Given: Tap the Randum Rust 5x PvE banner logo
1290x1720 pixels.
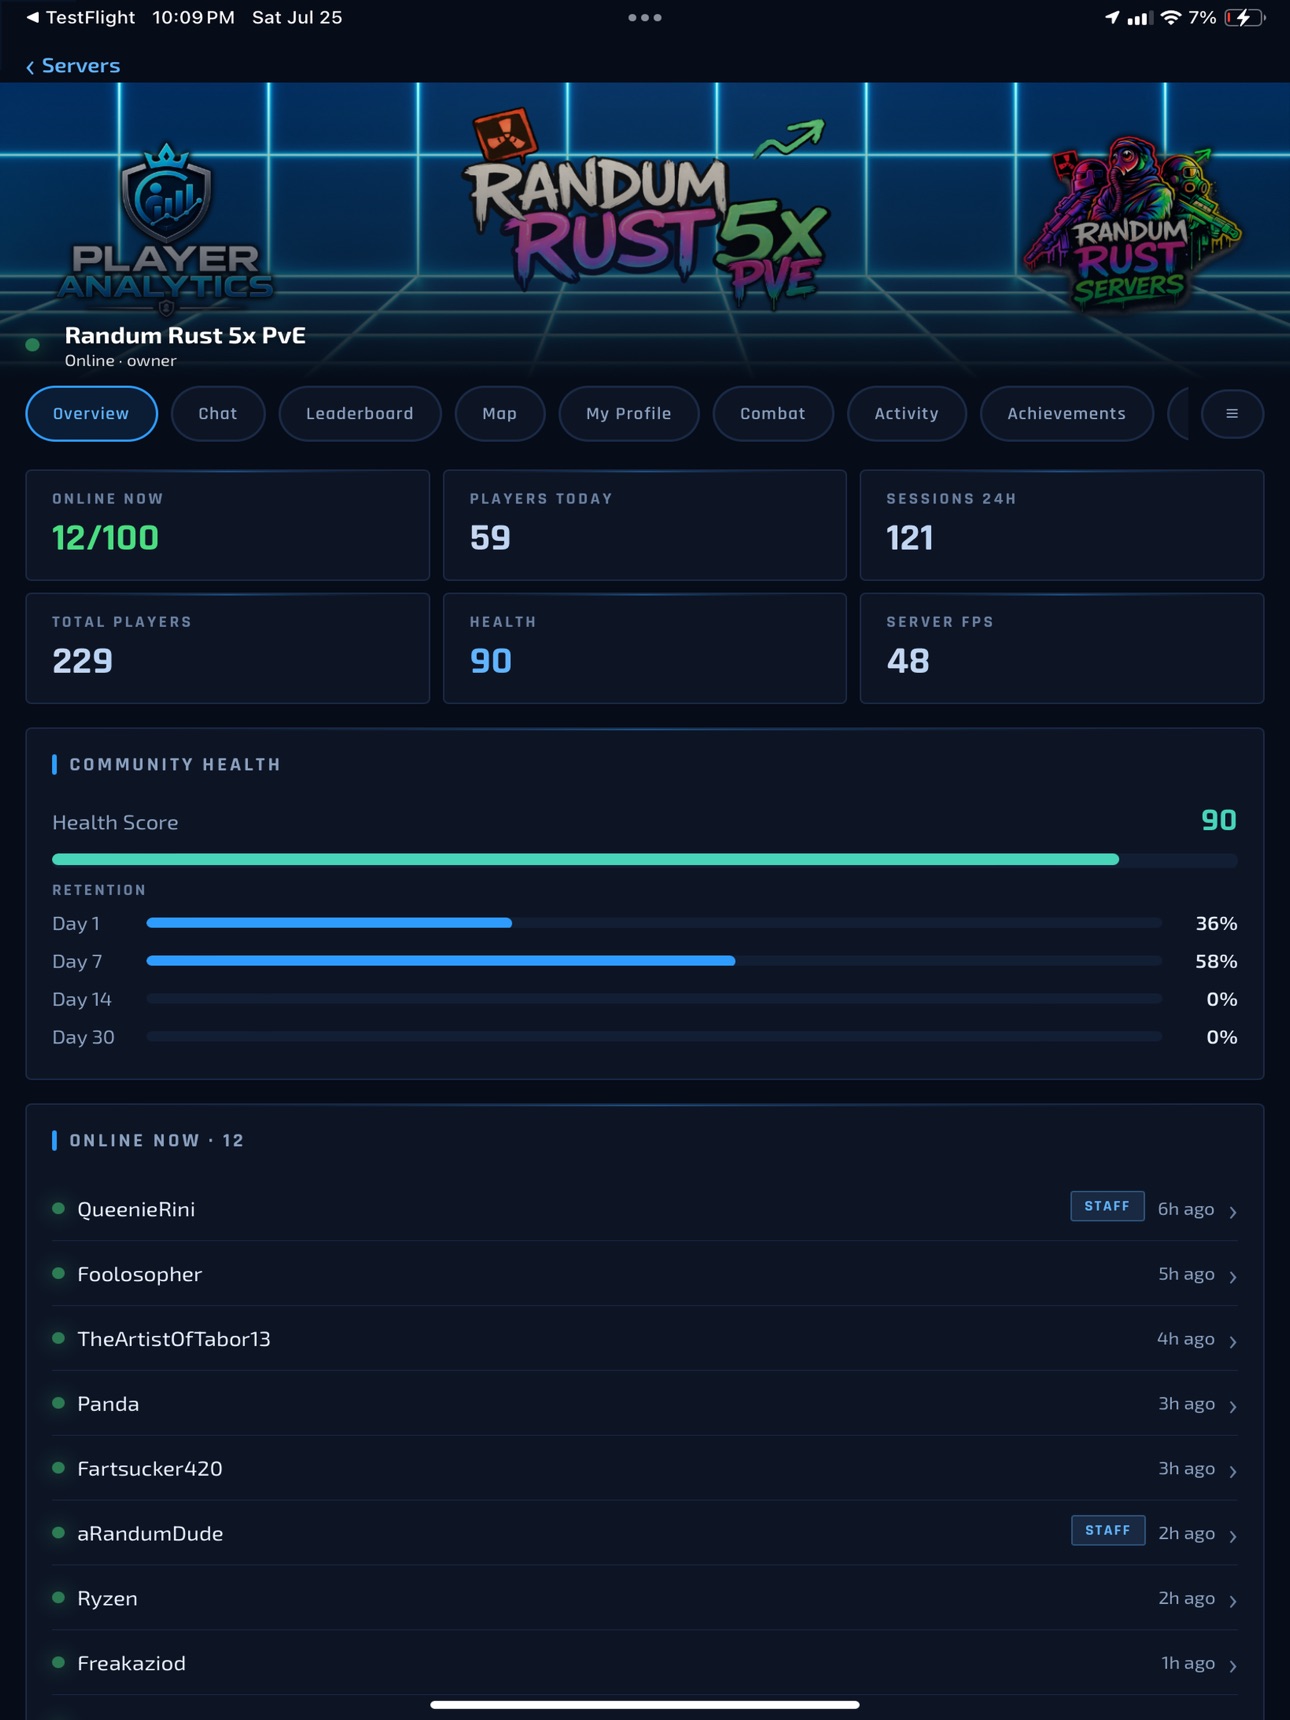Looking at the screenshot, I should (647, 208).
